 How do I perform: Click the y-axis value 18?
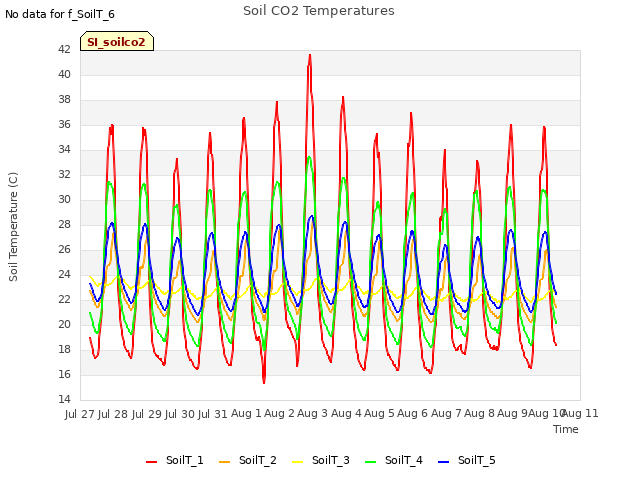(x=64, y=349)
